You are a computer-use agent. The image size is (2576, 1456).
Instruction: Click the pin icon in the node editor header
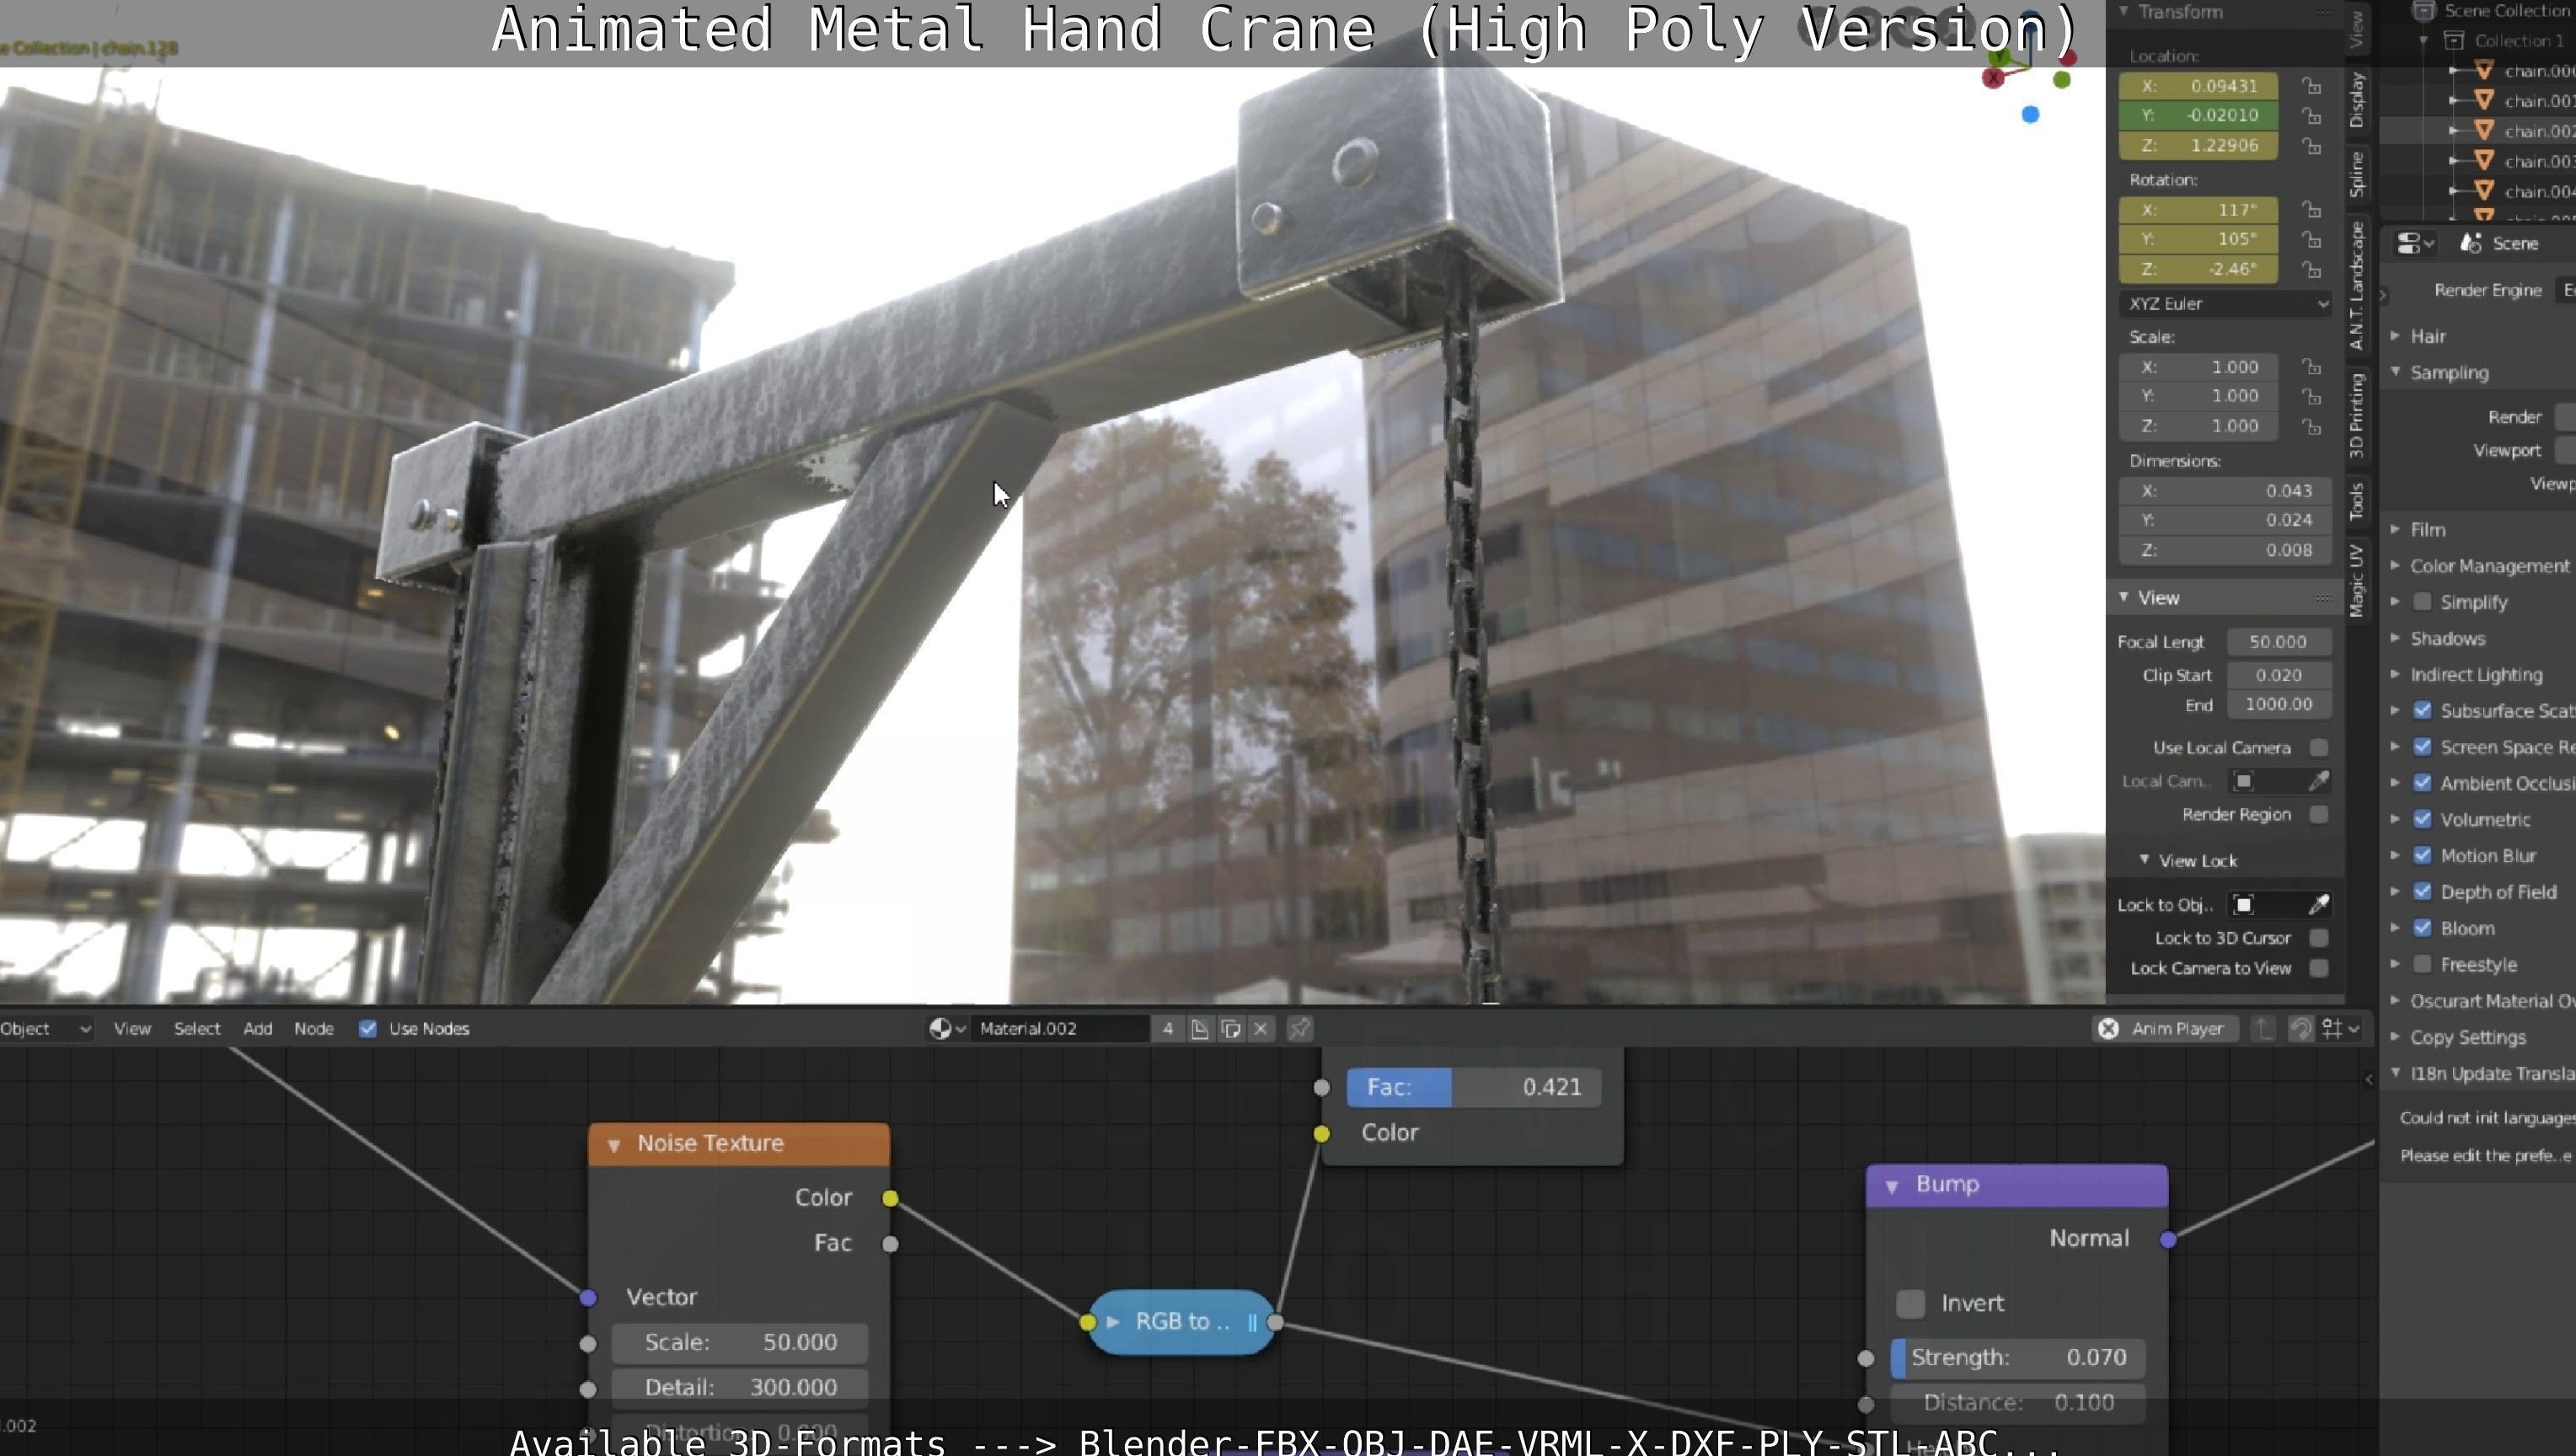(x=1299, y=1028)
